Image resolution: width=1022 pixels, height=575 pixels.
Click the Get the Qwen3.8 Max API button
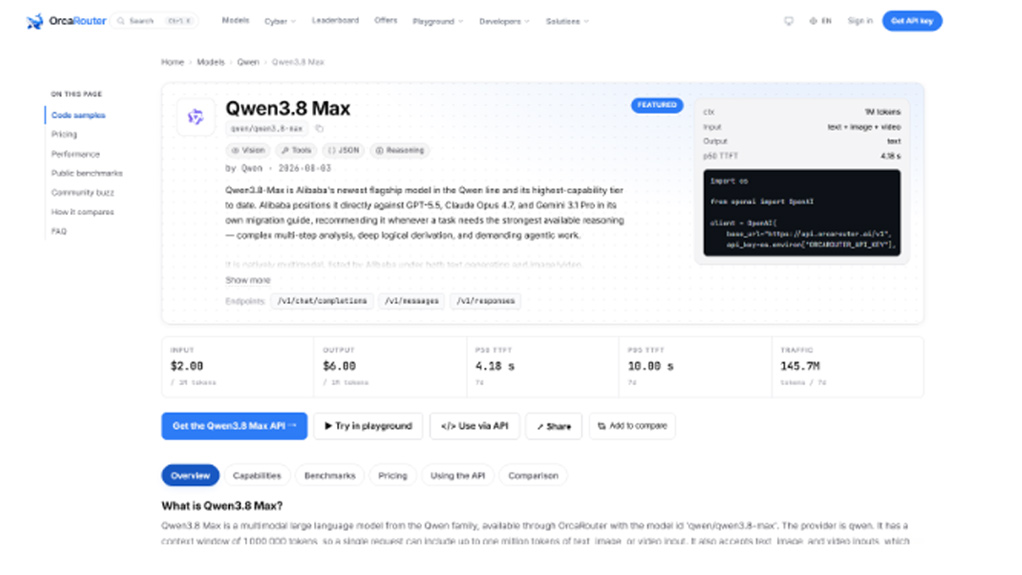point(234,426)
